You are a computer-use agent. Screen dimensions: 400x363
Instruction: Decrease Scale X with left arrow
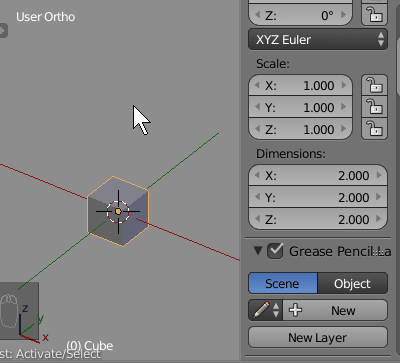(x=257, y=85)
